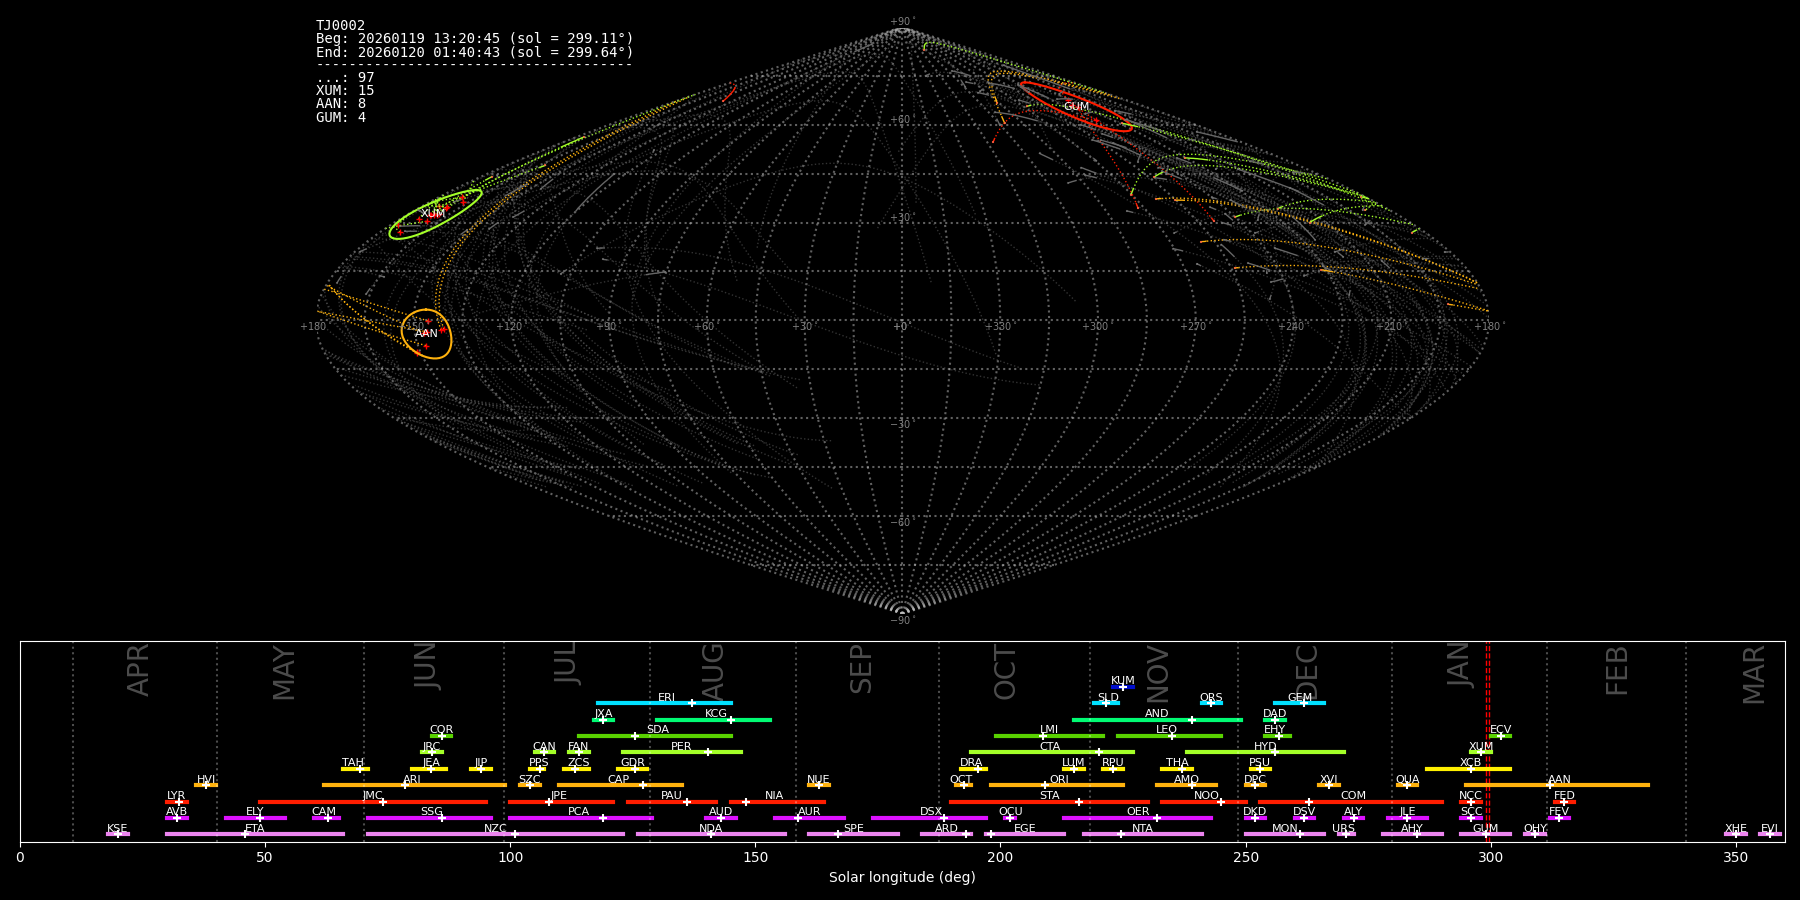This screenshot has width=1800, height=900.
Task: Click the FEB month label
Action: tap(1617, 671)
